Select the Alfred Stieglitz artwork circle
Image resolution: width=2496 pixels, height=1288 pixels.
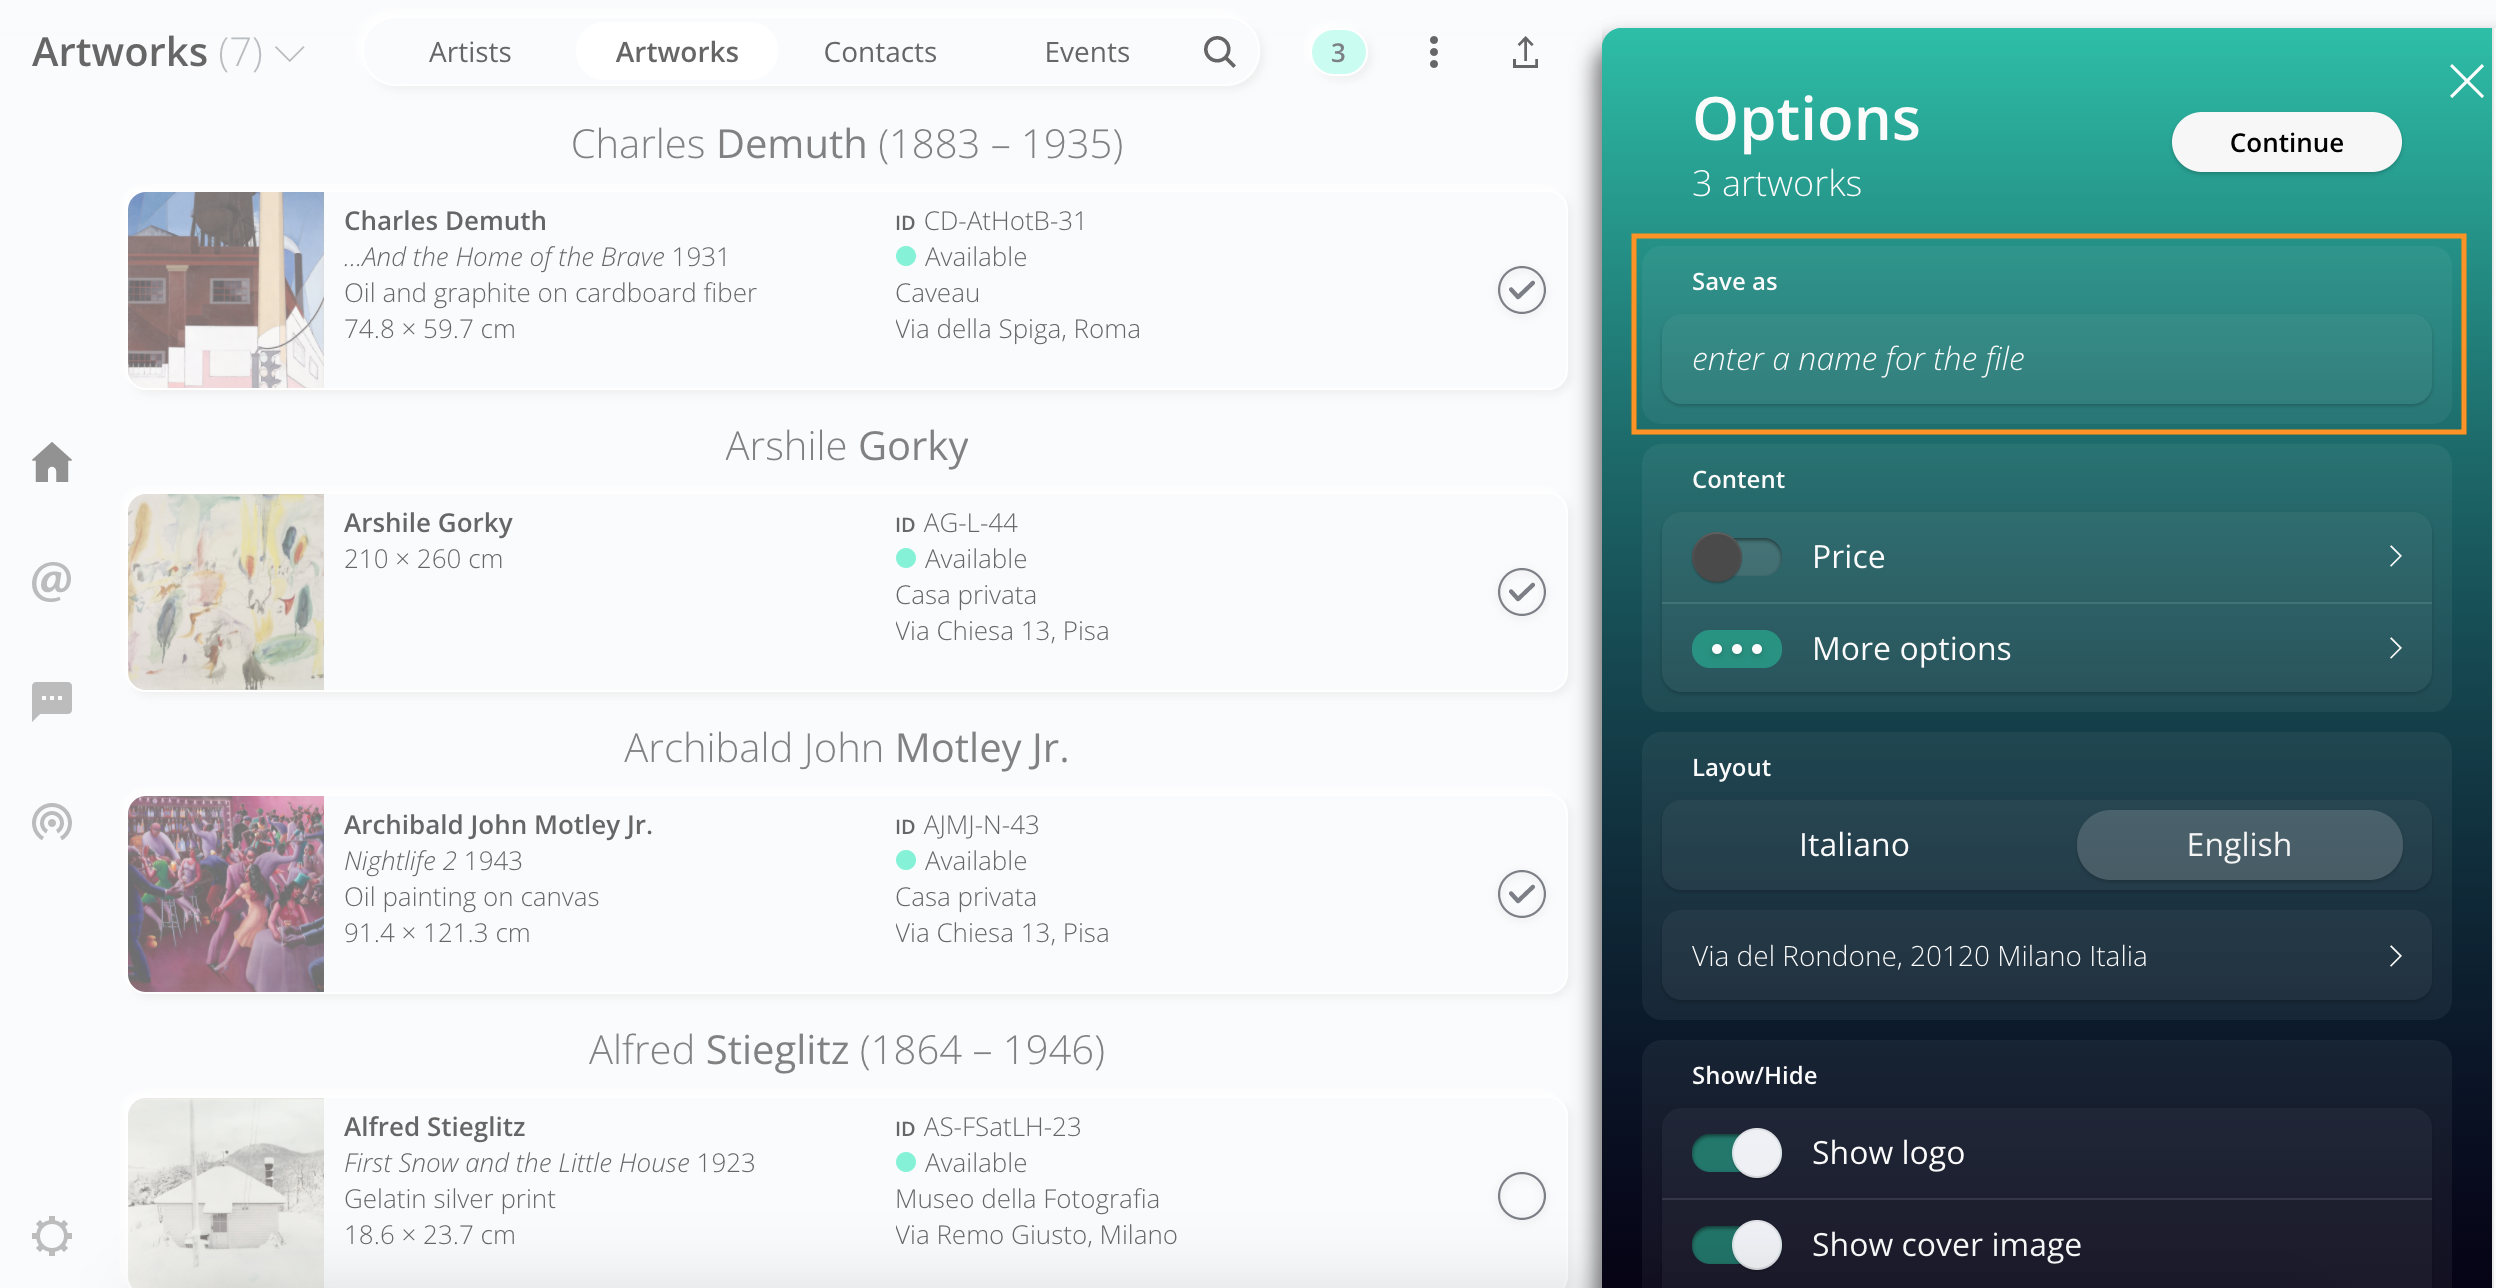1522,1196
